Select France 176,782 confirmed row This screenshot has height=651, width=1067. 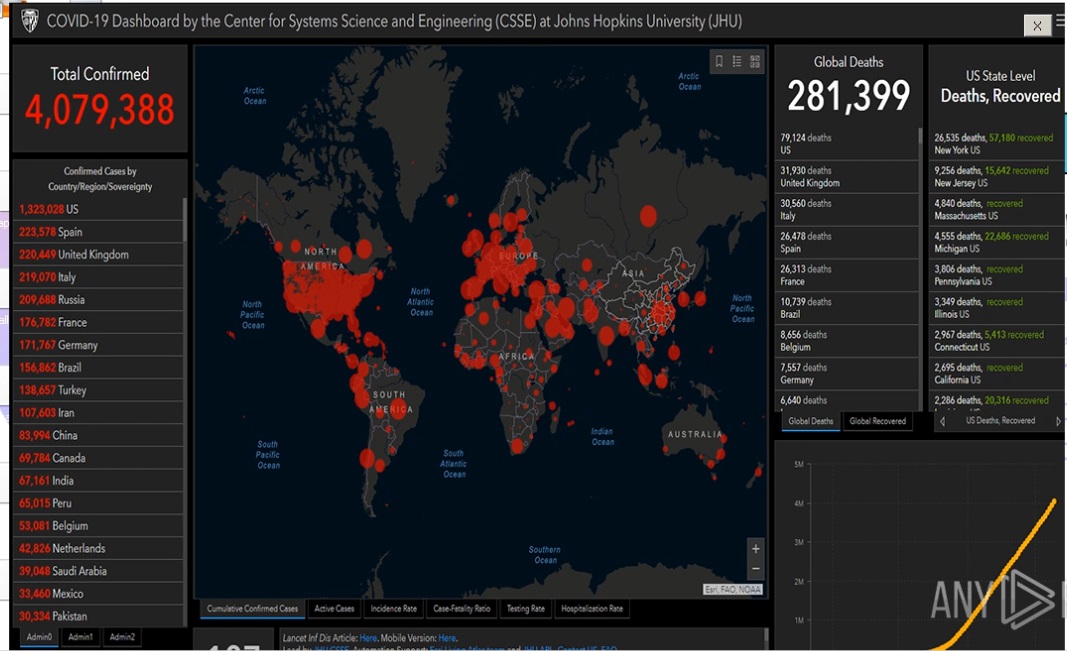[98, 322]
